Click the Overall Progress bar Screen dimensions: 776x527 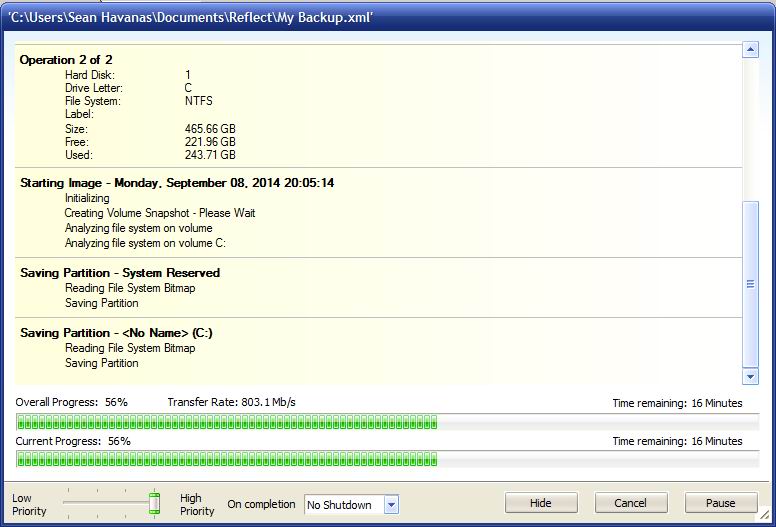tap(387, 423)
